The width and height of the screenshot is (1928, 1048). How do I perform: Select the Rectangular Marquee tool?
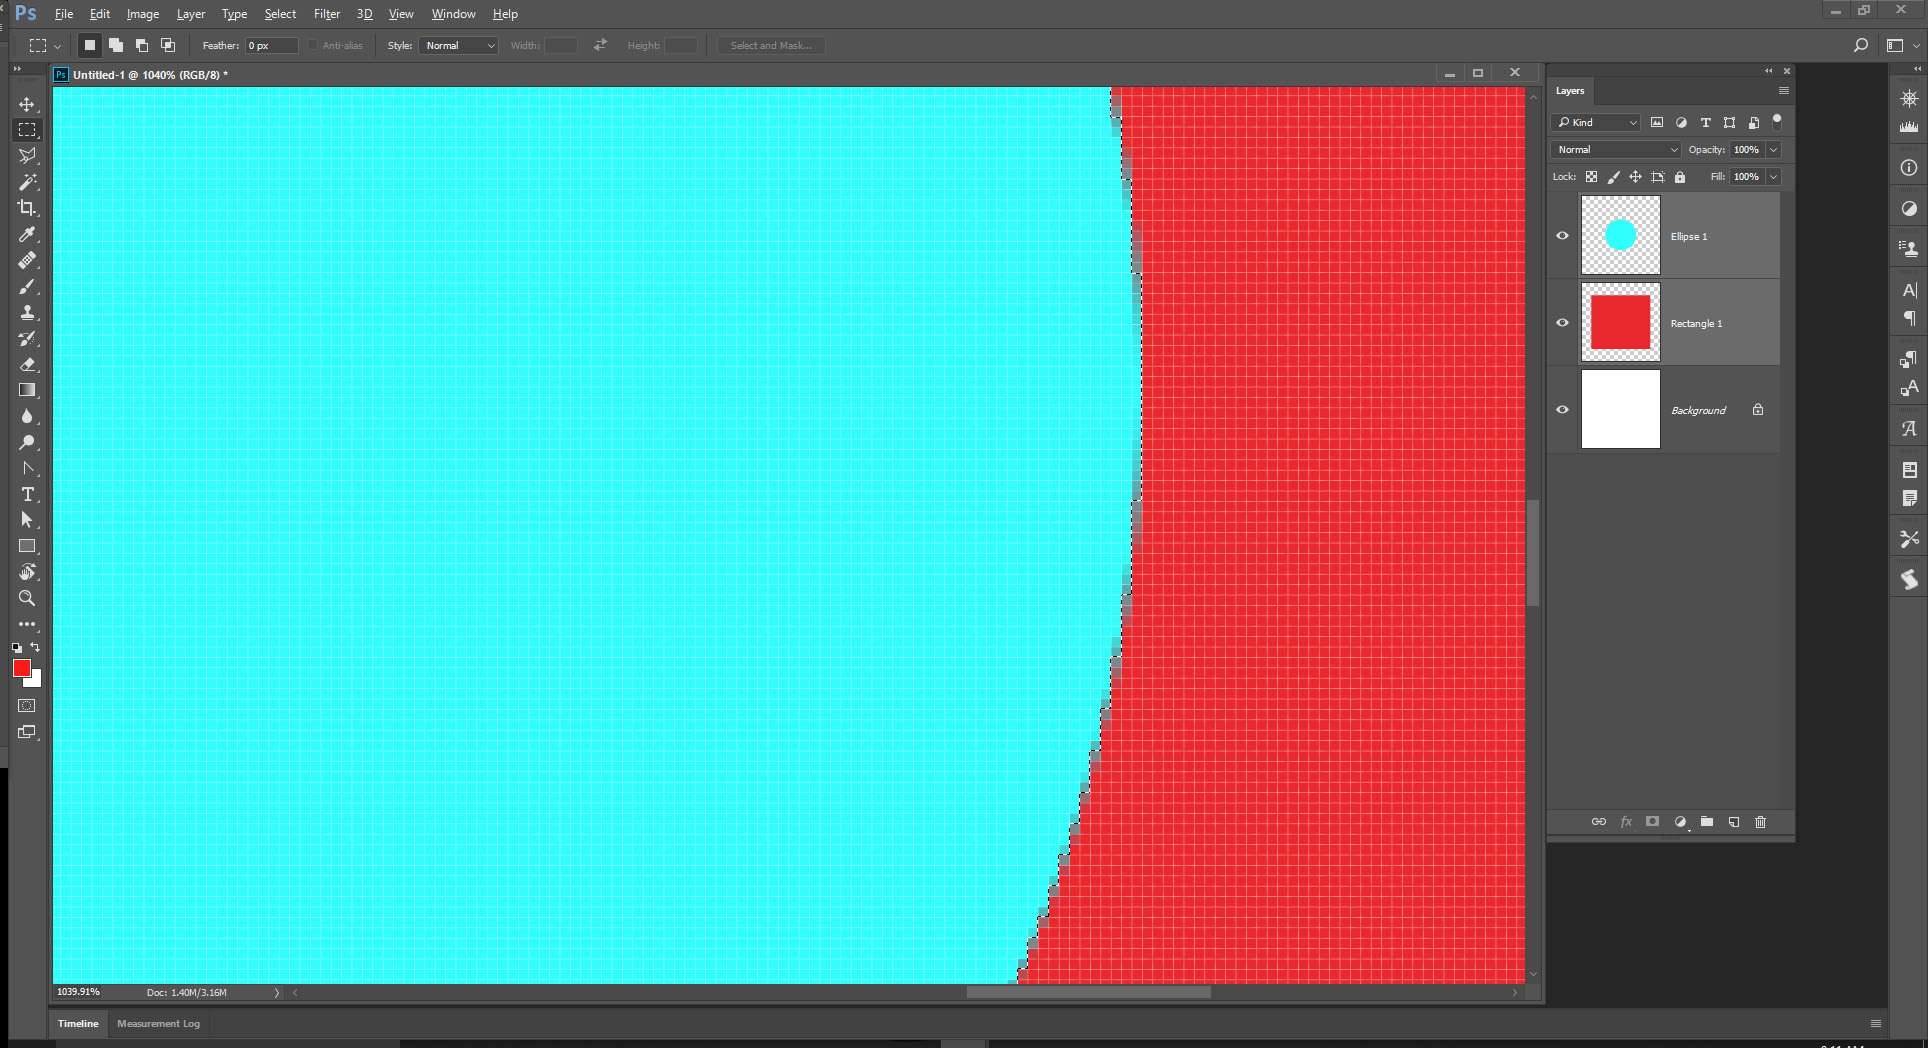click(27, 130)
